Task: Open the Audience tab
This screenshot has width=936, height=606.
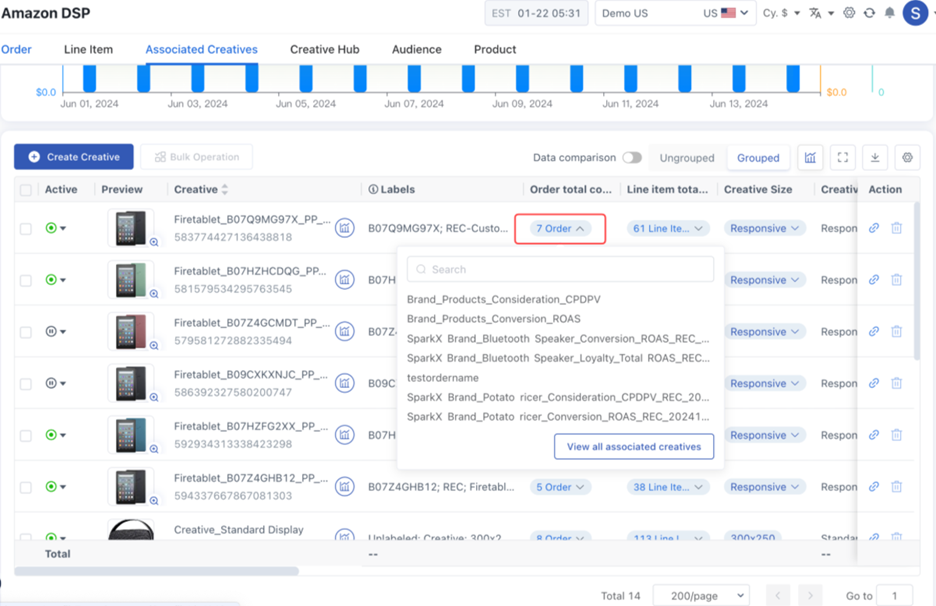Action: click(x=417, y=49)
